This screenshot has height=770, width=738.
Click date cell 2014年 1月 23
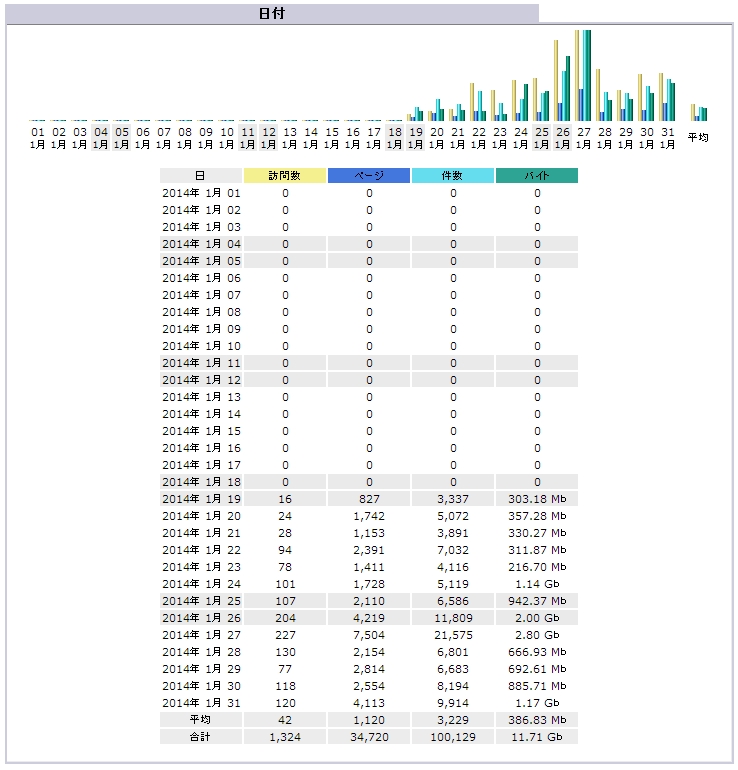201,567
